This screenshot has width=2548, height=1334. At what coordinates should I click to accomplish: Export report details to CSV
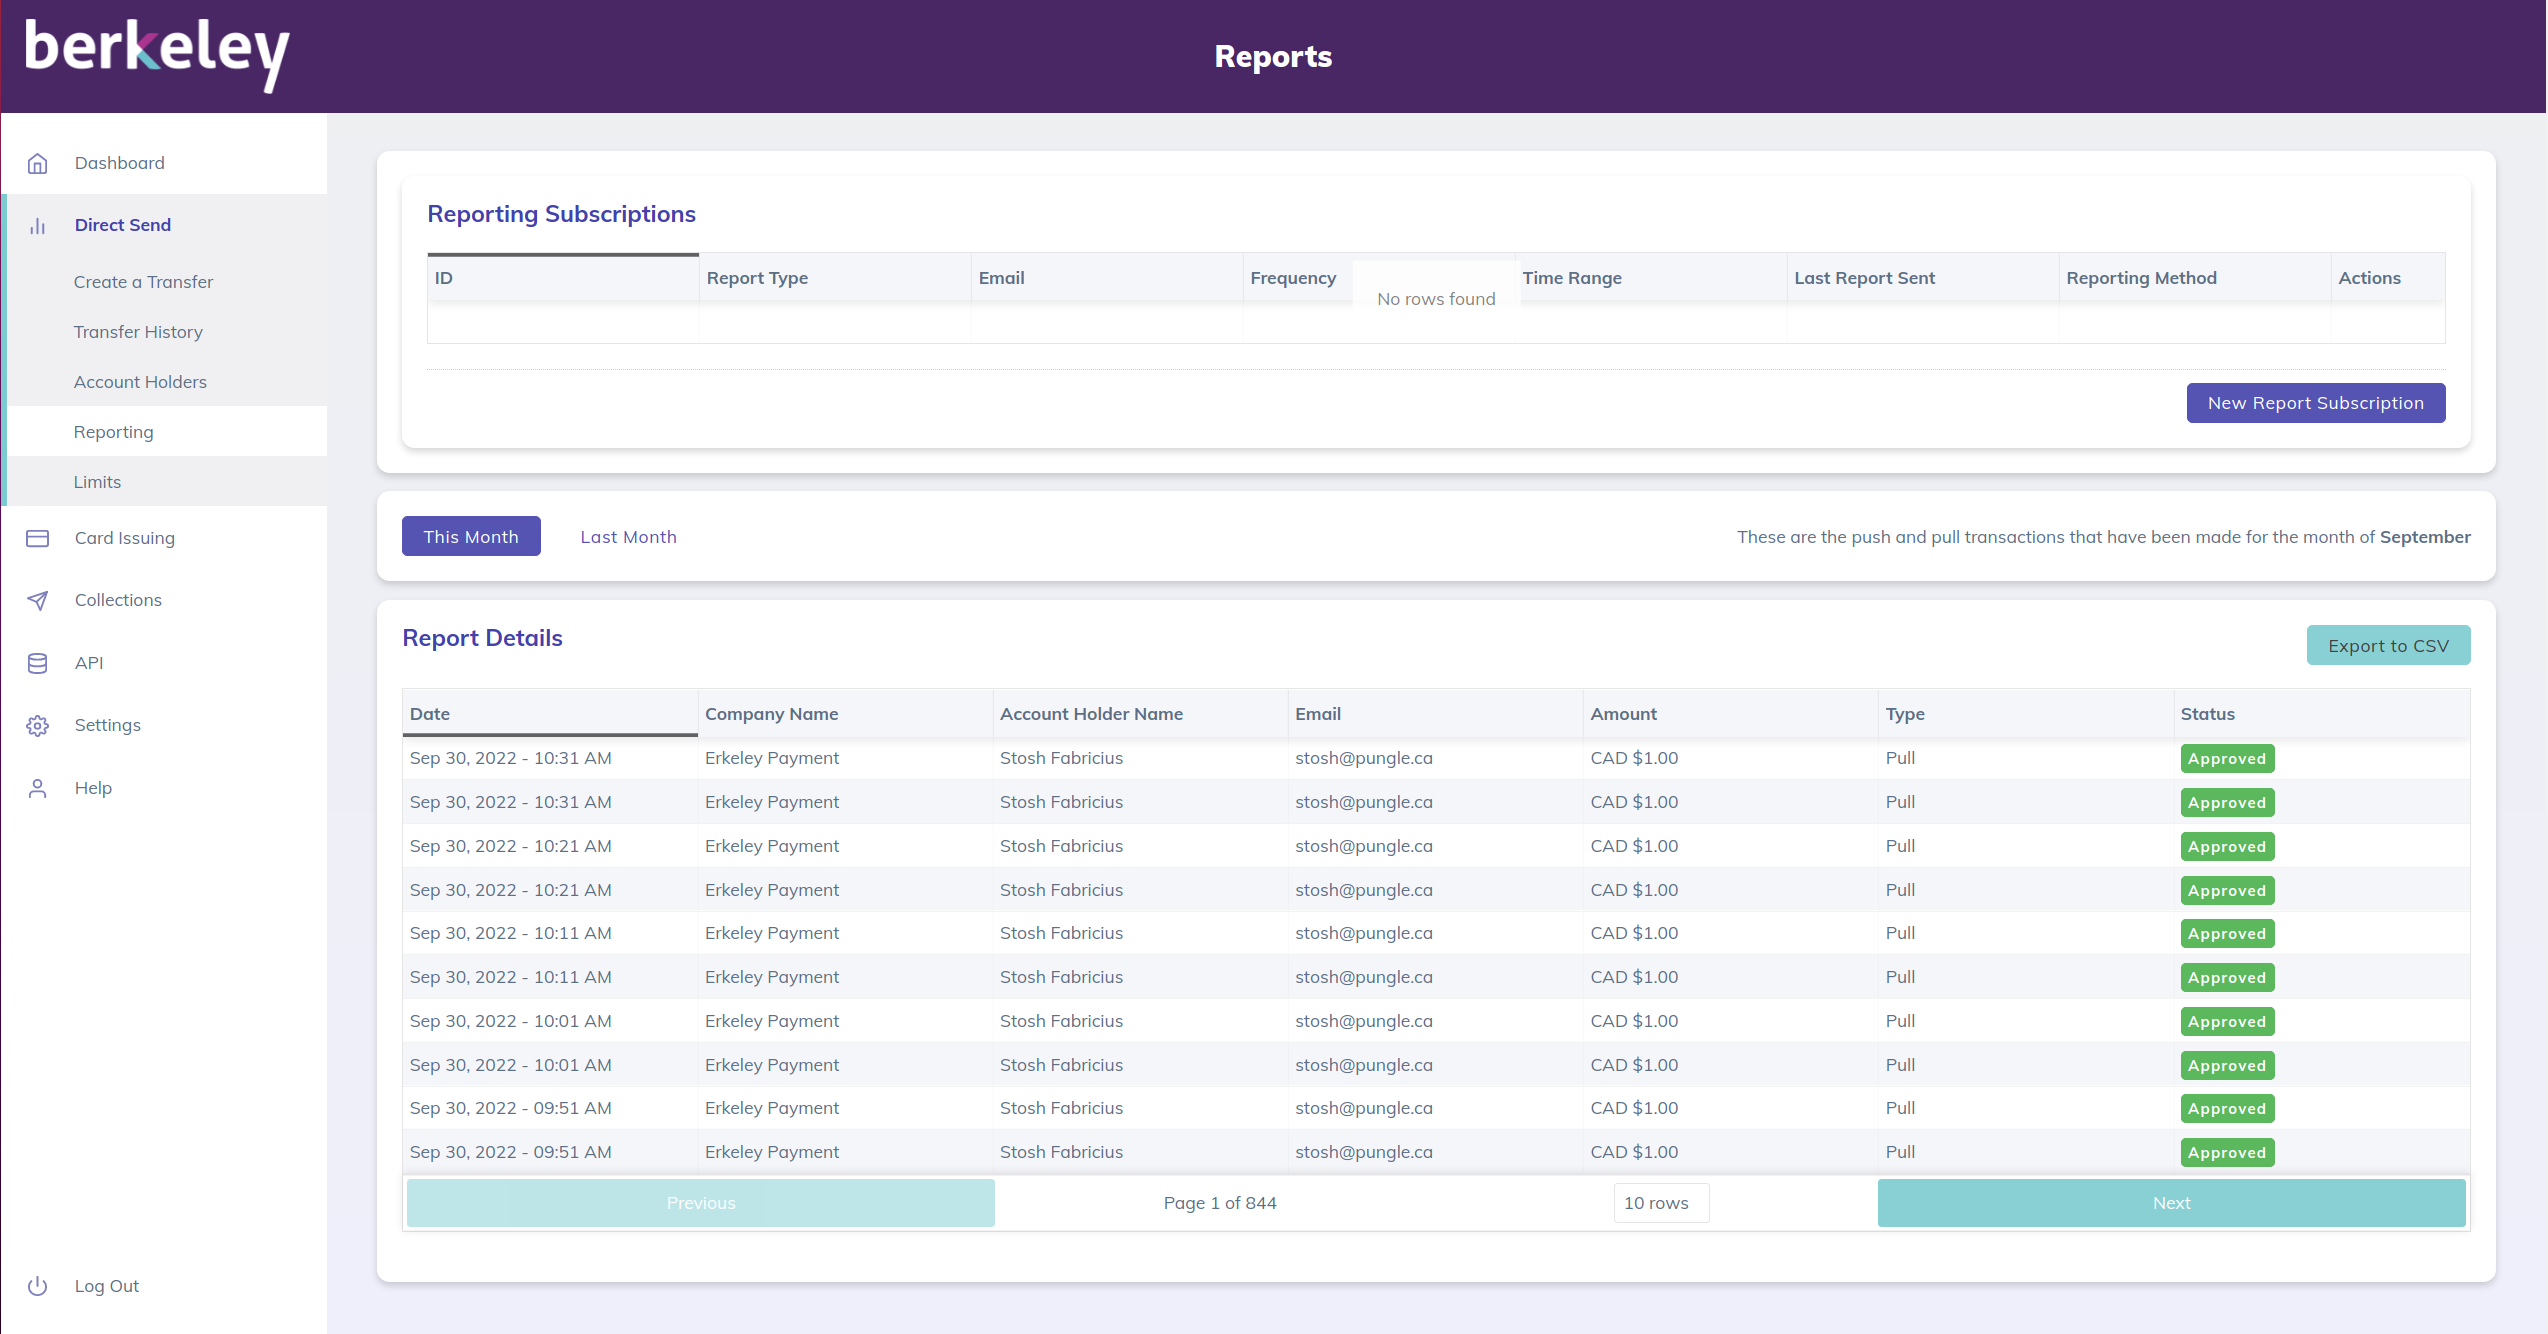[2387, 646]
